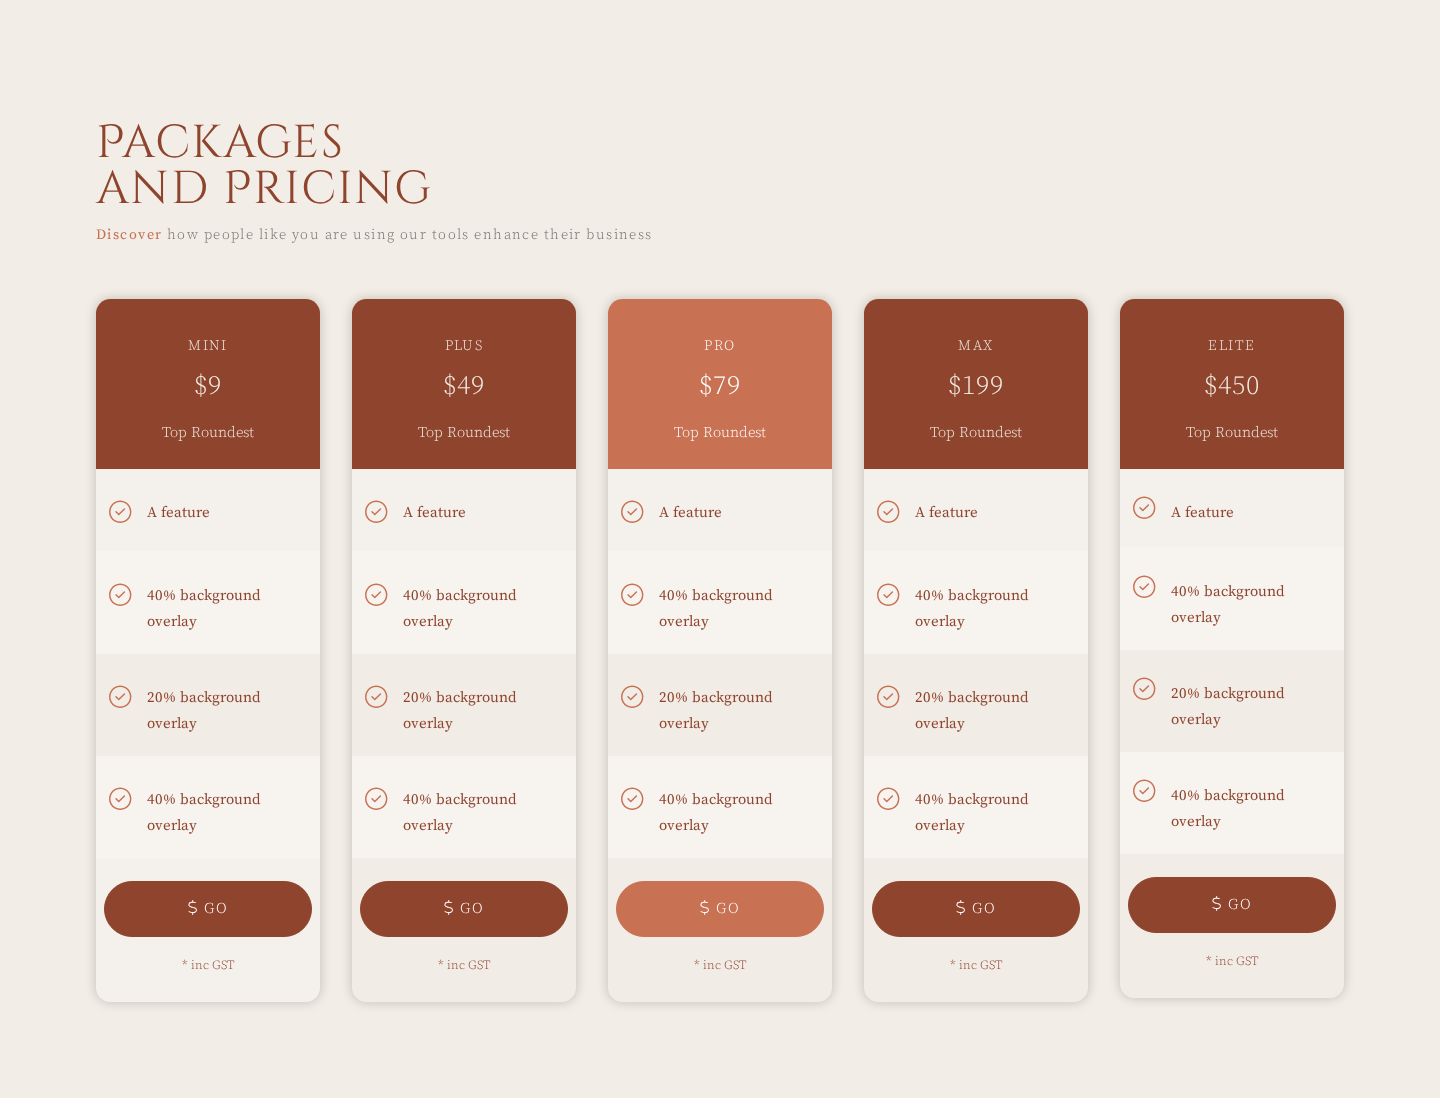Click the check icon for PRO 20% background overlay
This screenshot has height=1113, width=1440.
pyautogui.click(x=632, y=696)
